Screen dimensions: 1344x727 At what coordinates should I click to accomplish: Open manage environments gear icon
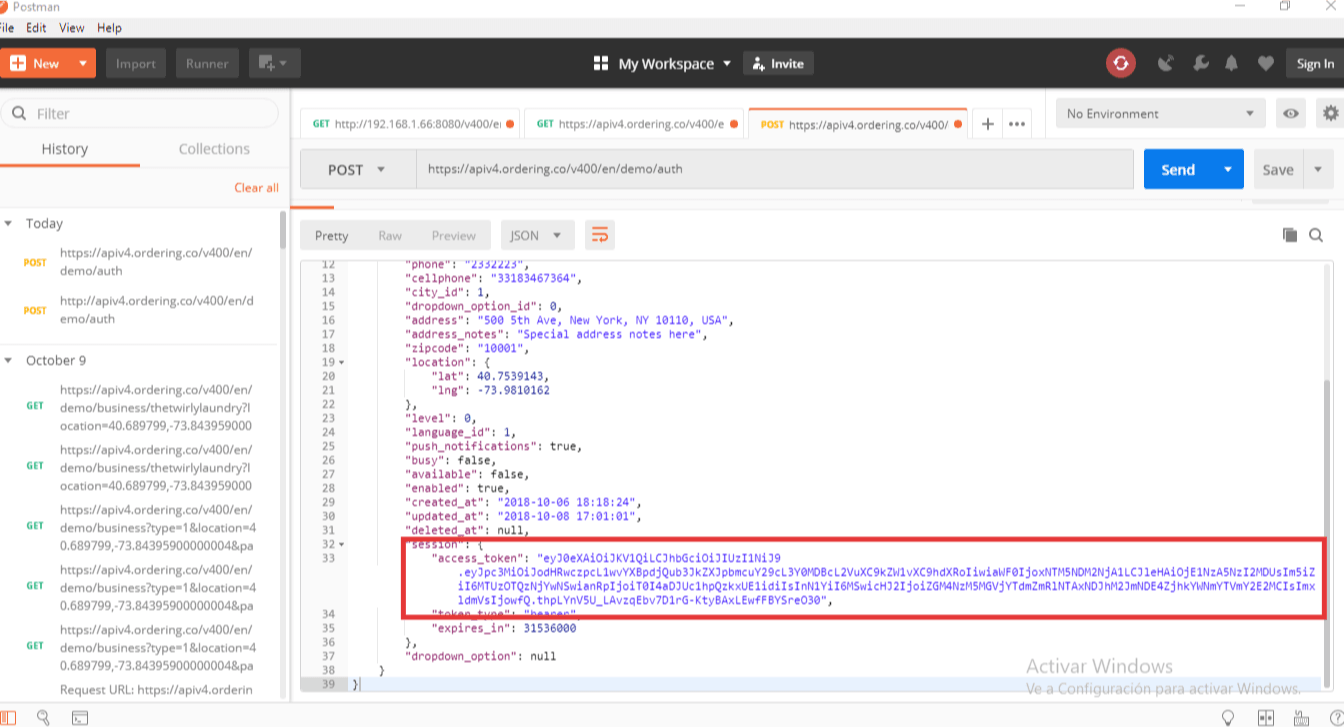pos(1330,113)
